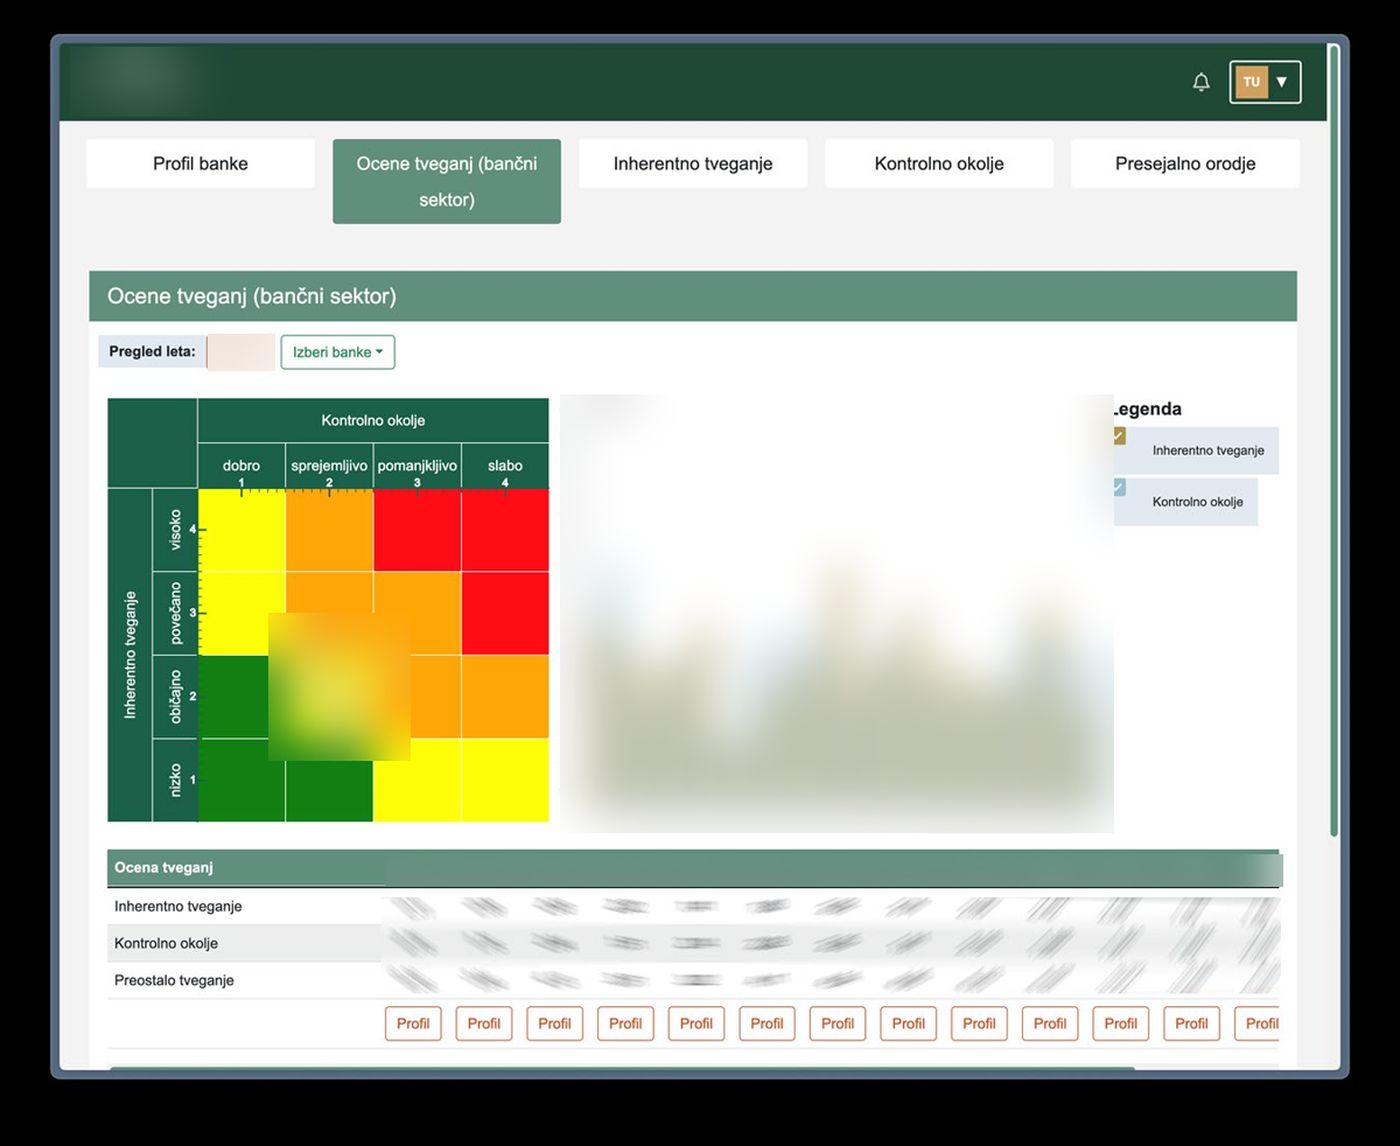Toggle the Inherentno tveganje legend checkbox

pyautogui.click(x=1118, y=436)
